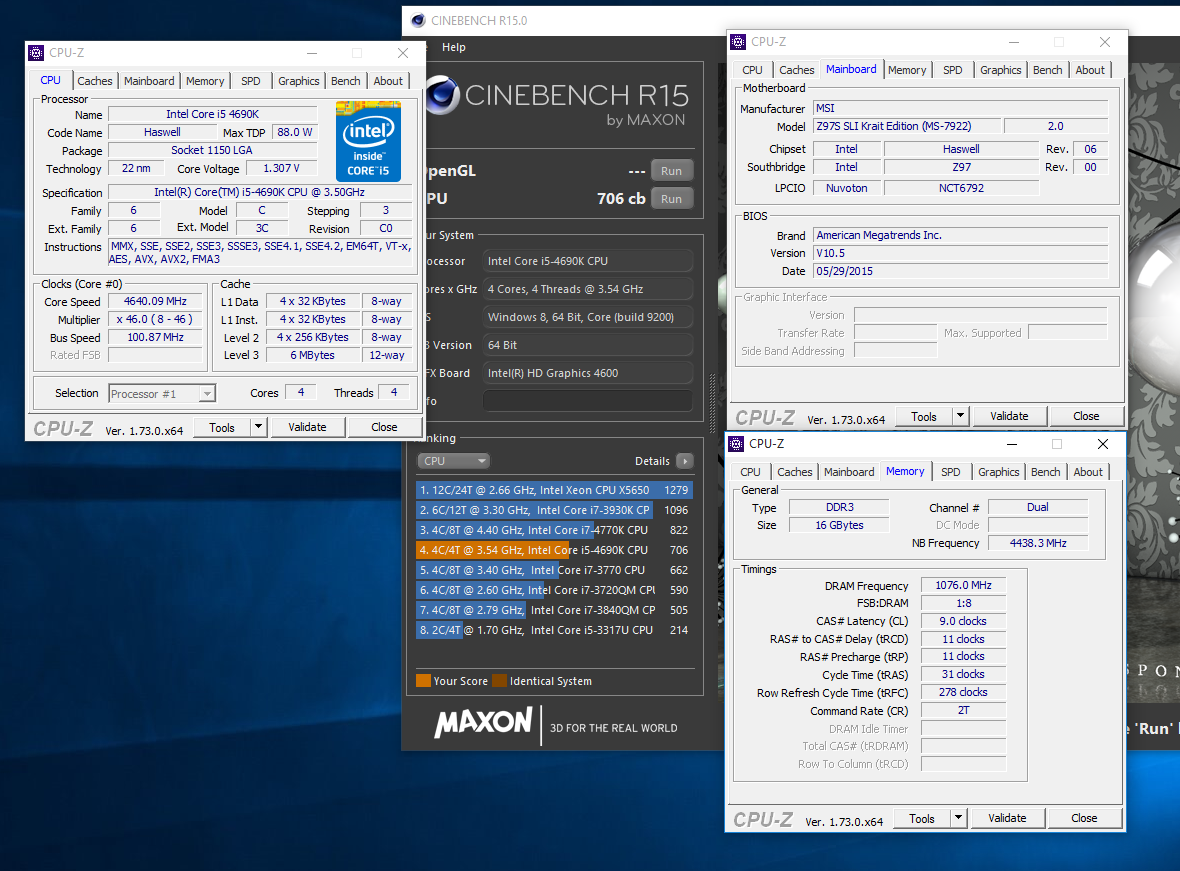Click Close in processor CPU-Z window
Screen dimensions: 1180x871
click(x=384, y=427)
